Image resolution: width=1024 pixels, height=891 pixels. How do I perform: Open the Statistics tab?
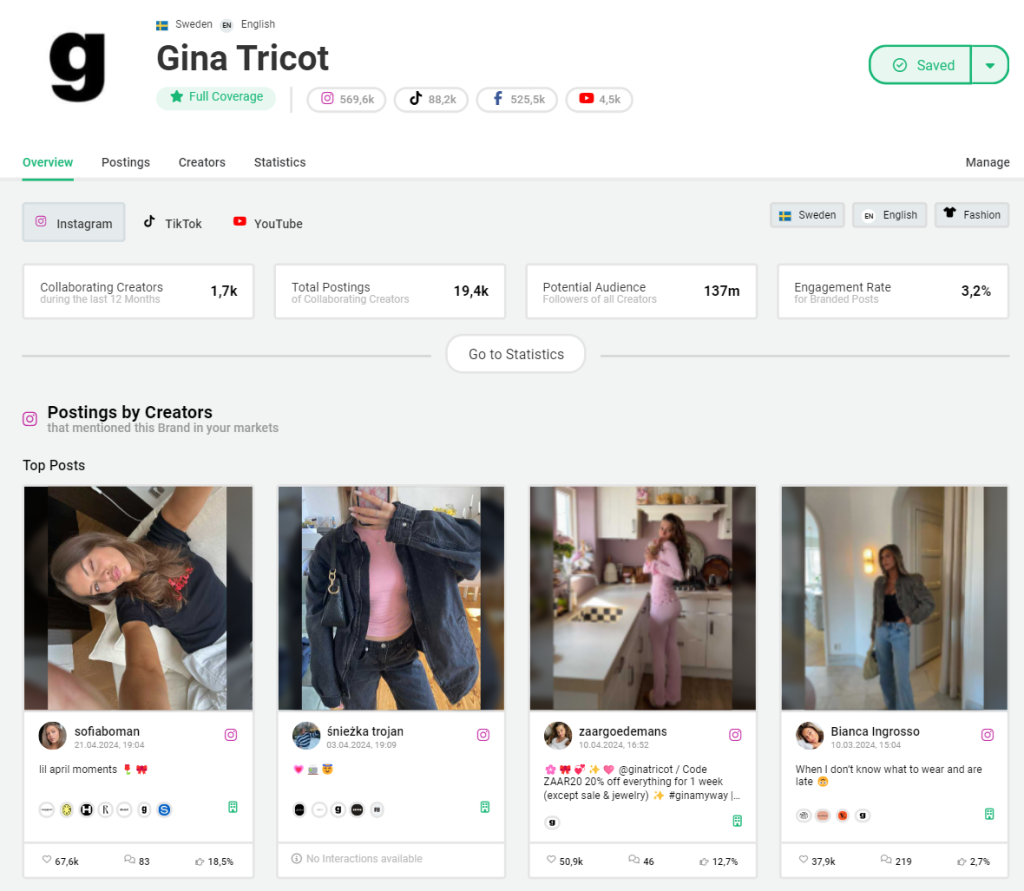[x=279, y=162]
